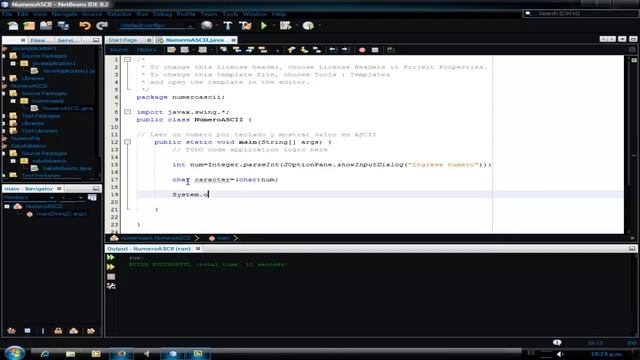
Task: Select SaludoBasico.java in project tree
Action: (67, 168)
